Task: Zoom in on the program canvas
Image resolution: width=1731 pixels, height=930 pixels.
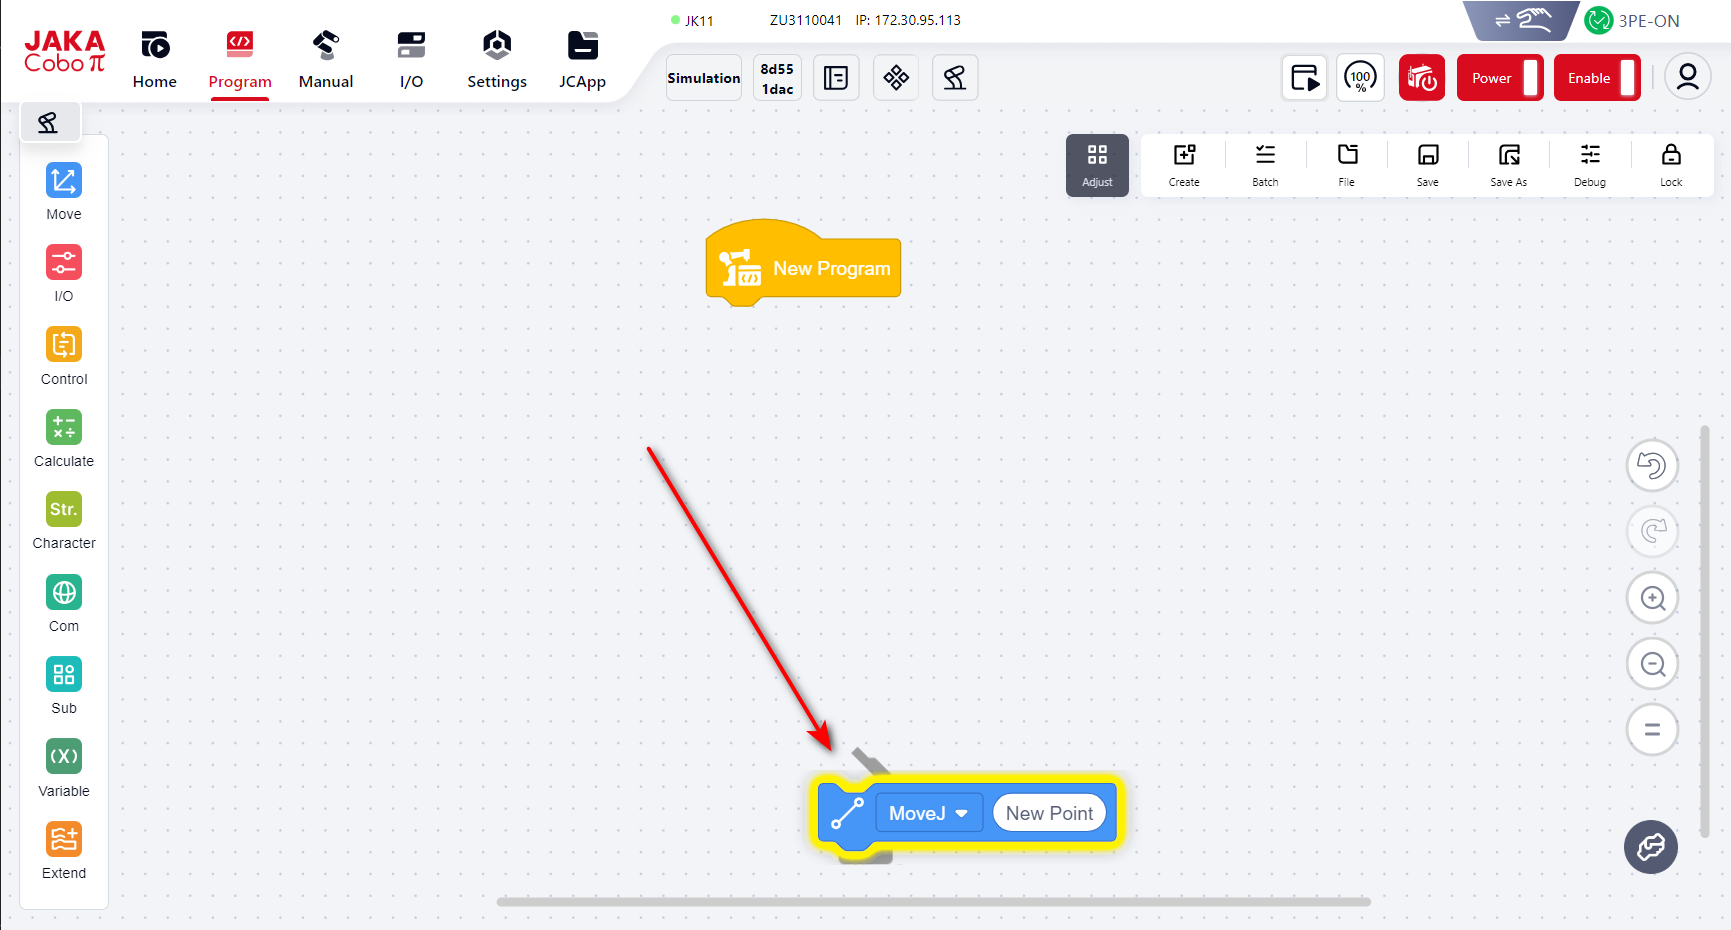Action: tap(1652, 598)
